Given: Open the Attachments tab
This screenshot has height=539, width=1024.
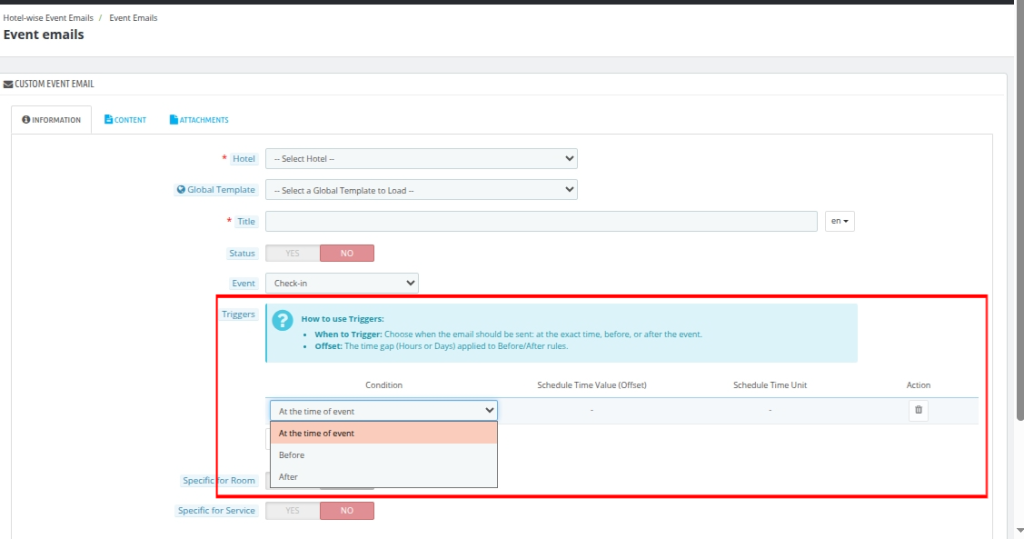Looking at the screenshot, I should (x=199, y=120).
